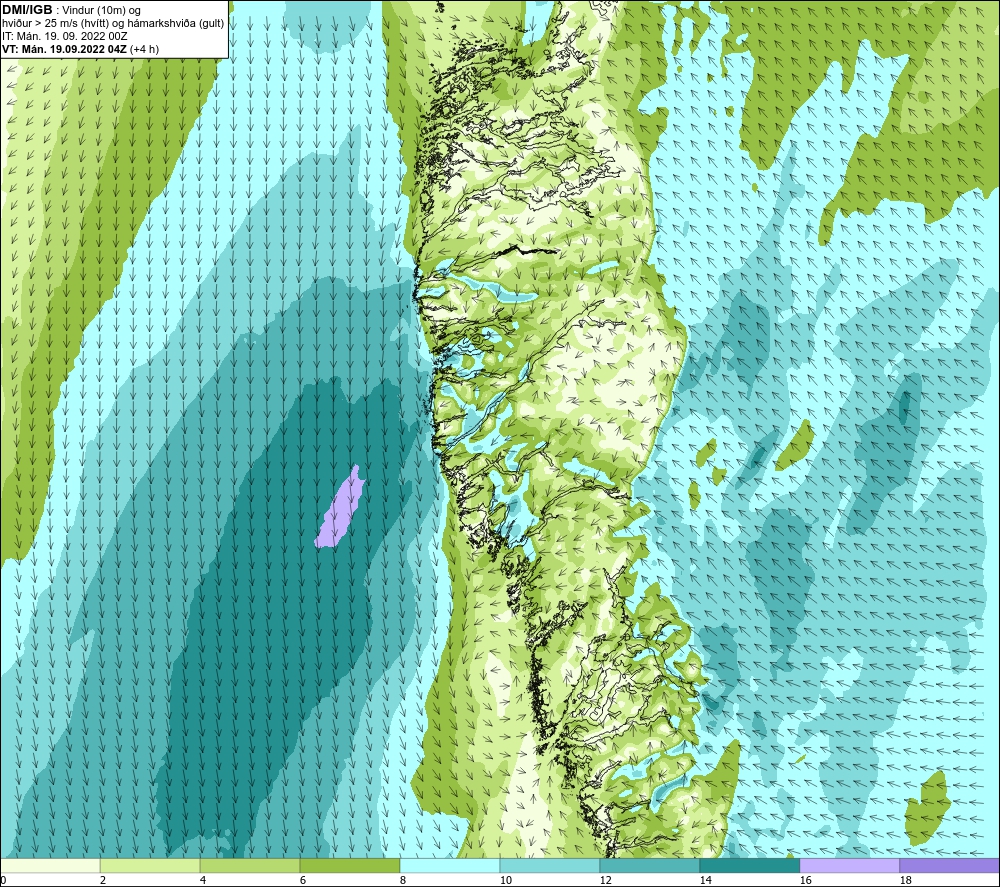Screen dimensions: 1000x887
Task: Click the scale label '10'
Action: pyautogui.click(x=506, y=880)
